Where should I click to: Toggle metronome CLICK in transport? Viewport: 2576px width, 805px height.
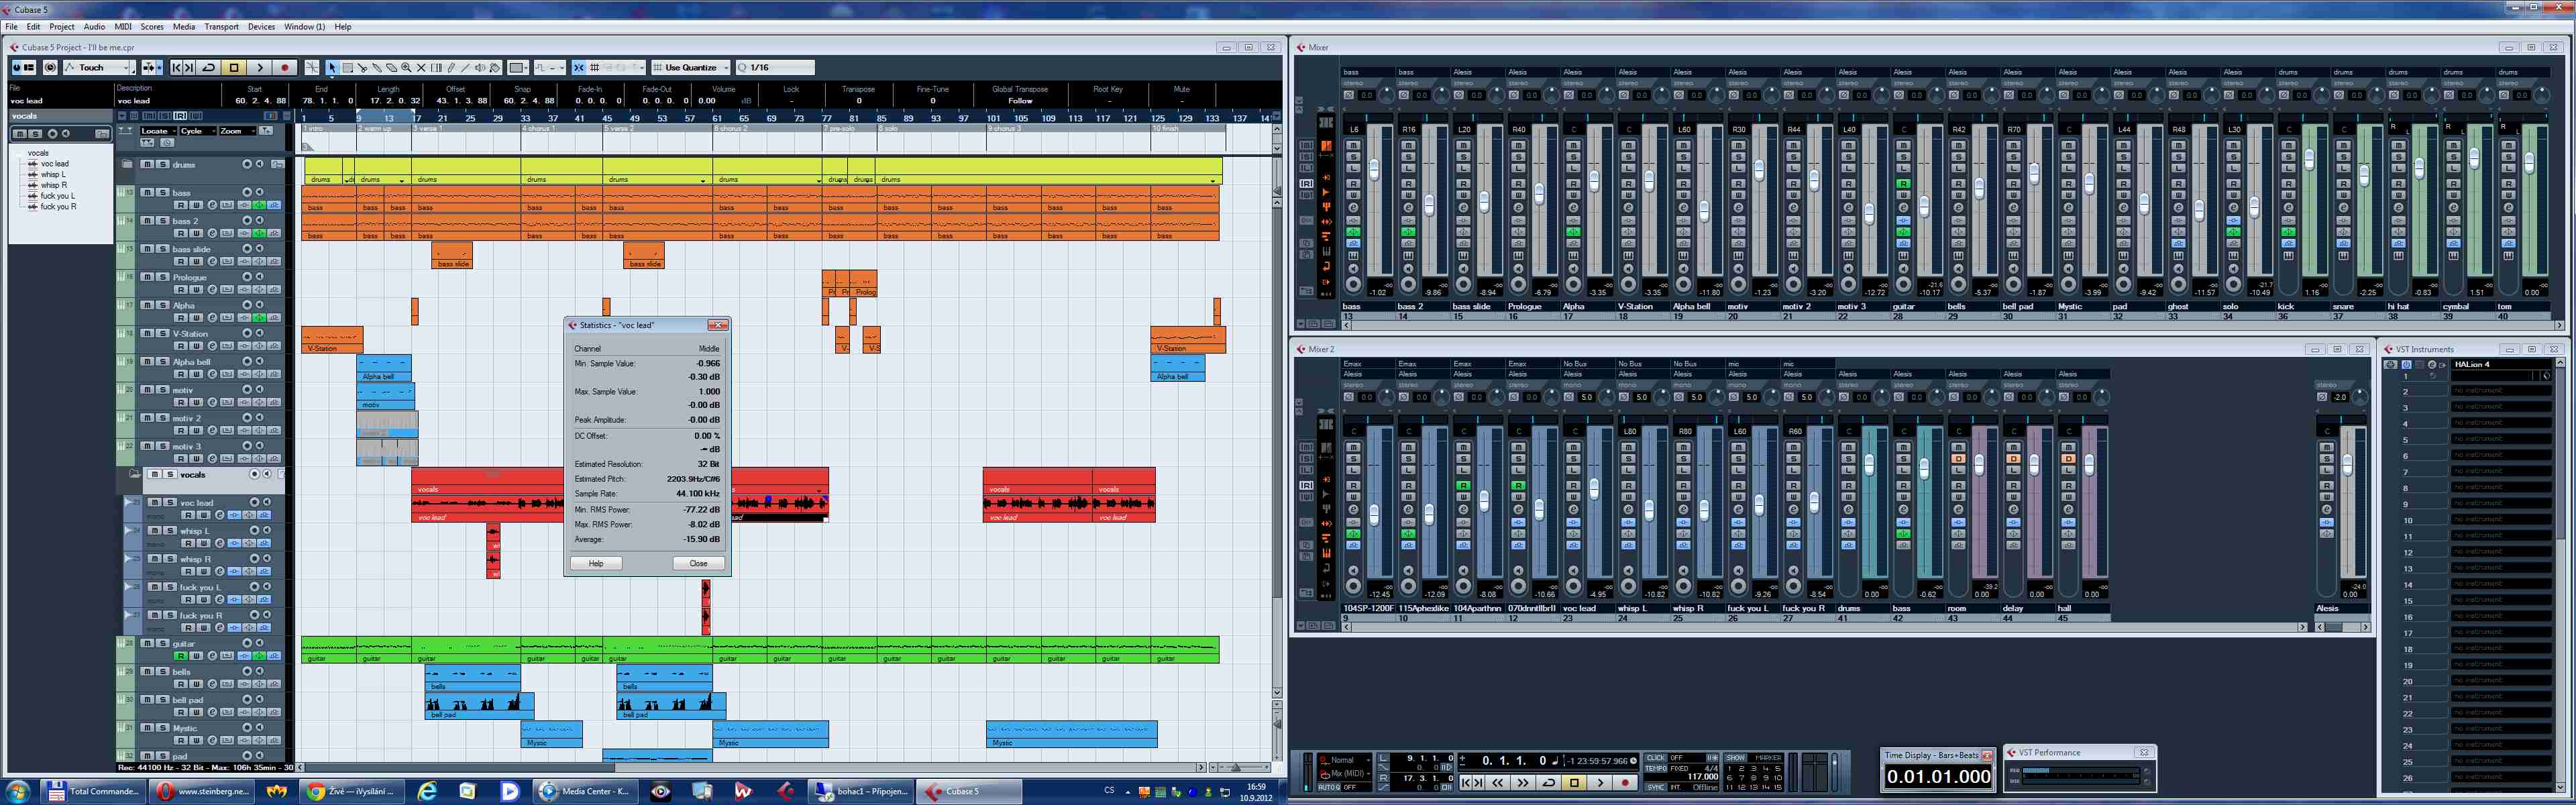click(x=1656, y=758)
